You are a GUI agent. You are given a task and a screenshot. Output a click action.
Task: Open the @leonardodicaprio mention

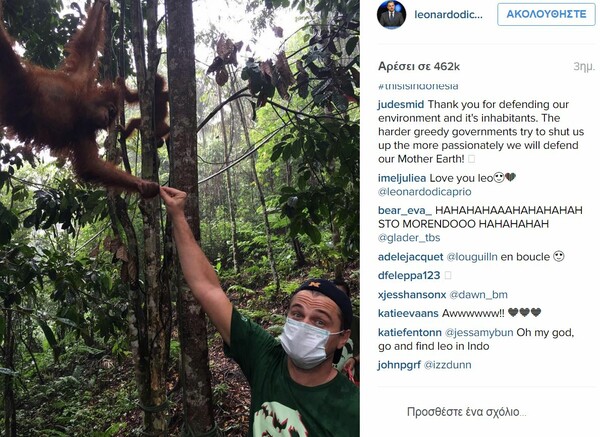pyautogui.click(x=424, y=192)
